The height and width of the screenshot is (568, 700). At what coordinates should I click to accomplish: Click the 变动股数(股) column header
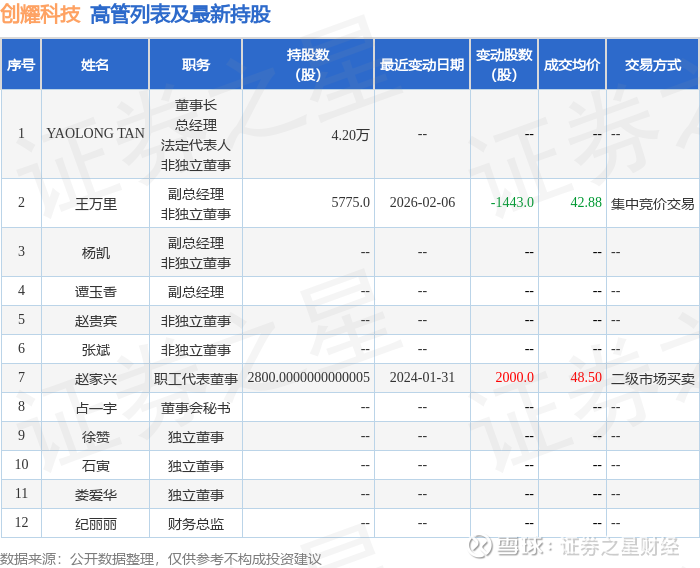tap(504, 65)
